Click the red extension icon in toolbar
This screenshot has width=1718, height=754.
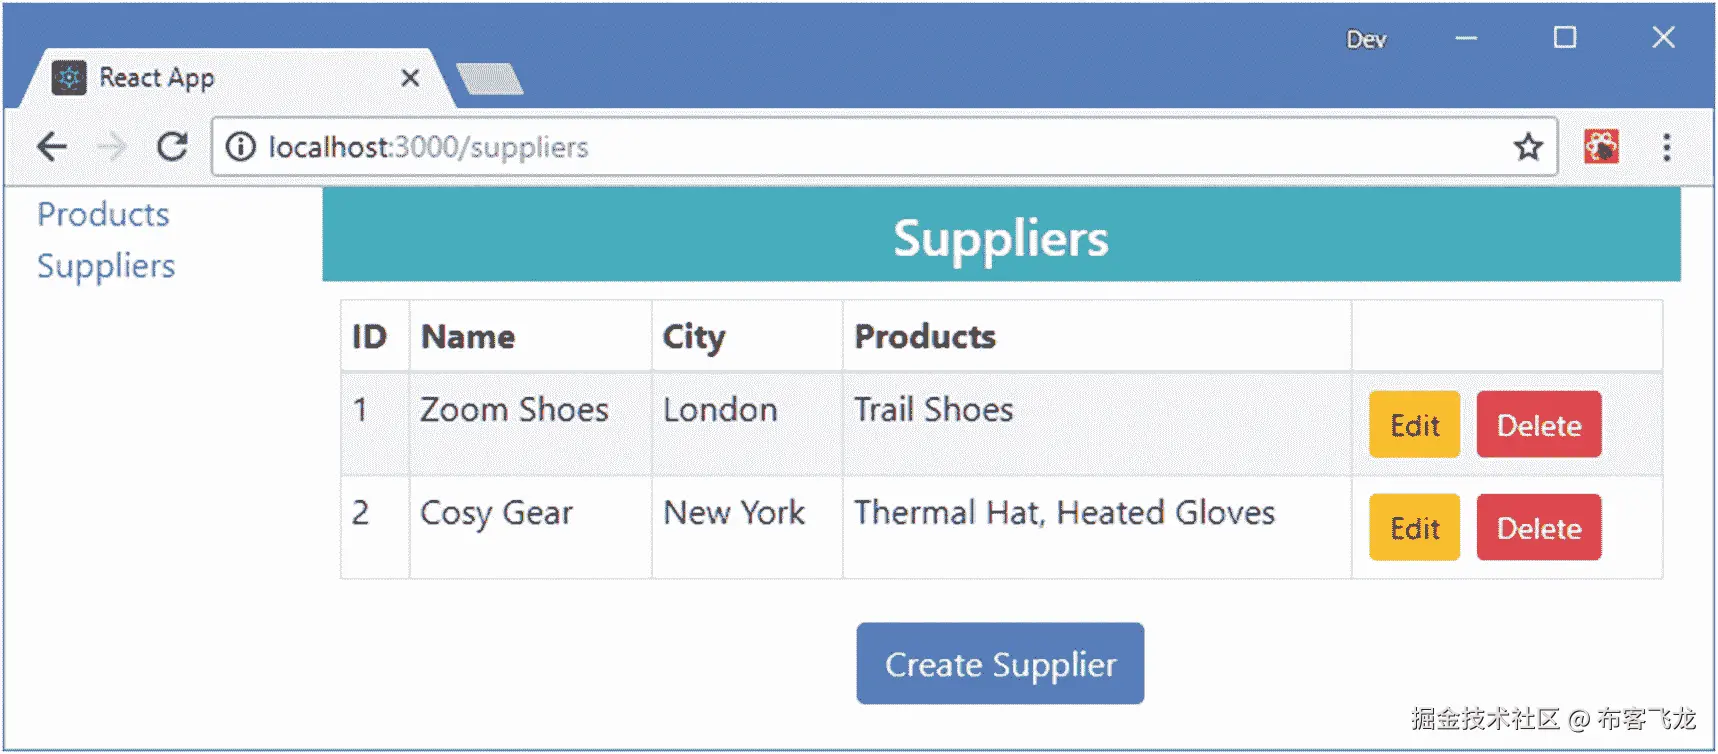point(1601,147)
